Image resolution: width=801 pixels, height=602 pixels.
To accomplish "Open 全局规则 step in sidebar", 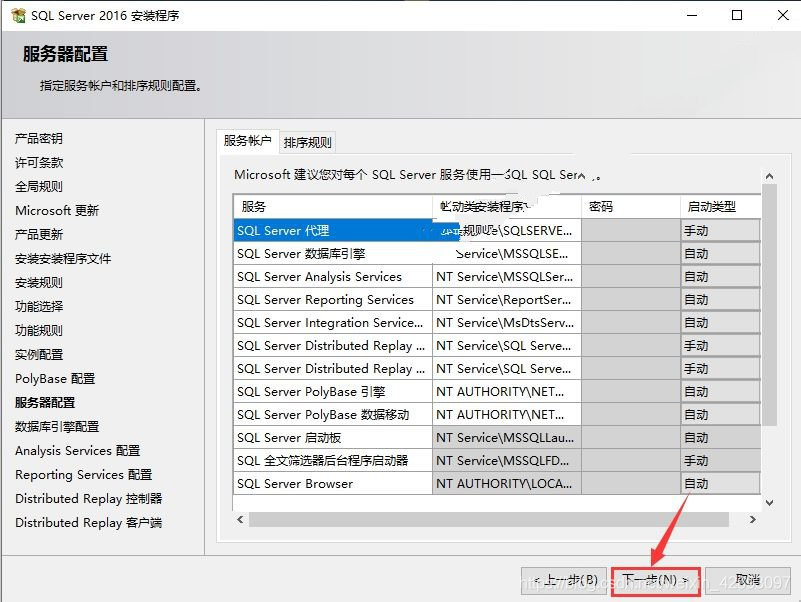I will [x=39, y=187].
